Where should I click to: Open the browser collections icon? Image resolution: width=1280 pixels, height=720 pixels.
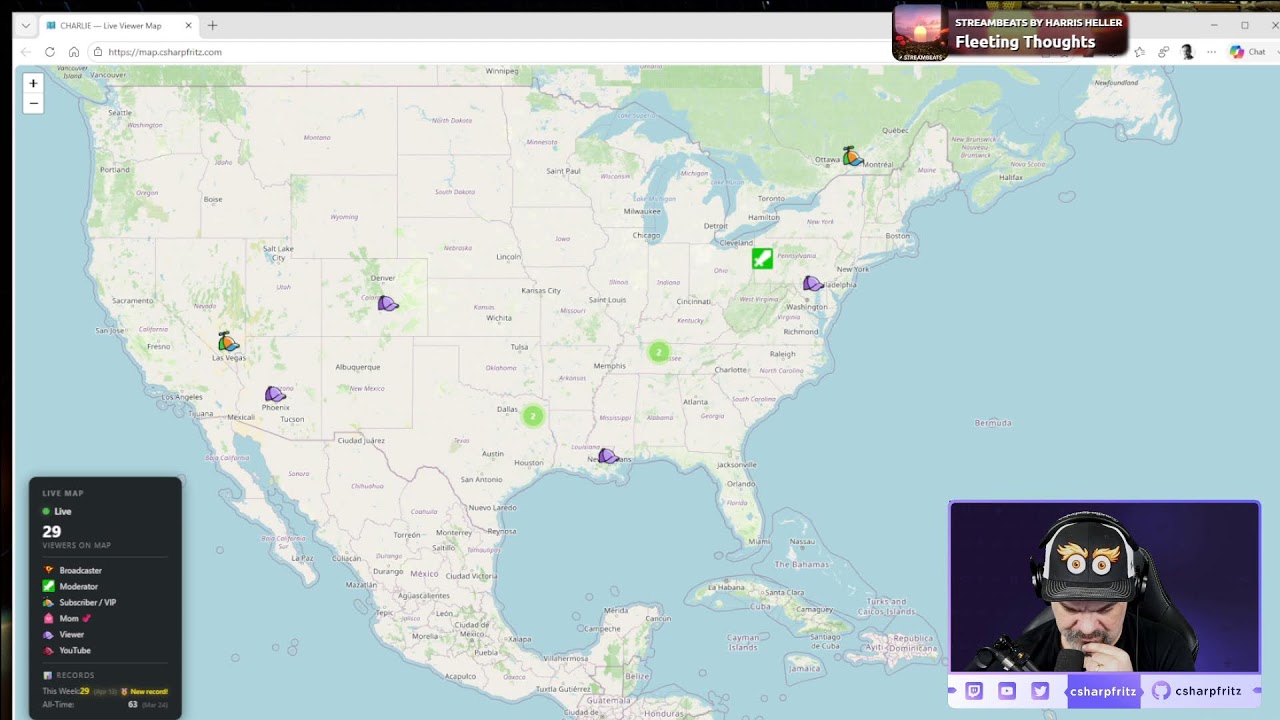1164,52
